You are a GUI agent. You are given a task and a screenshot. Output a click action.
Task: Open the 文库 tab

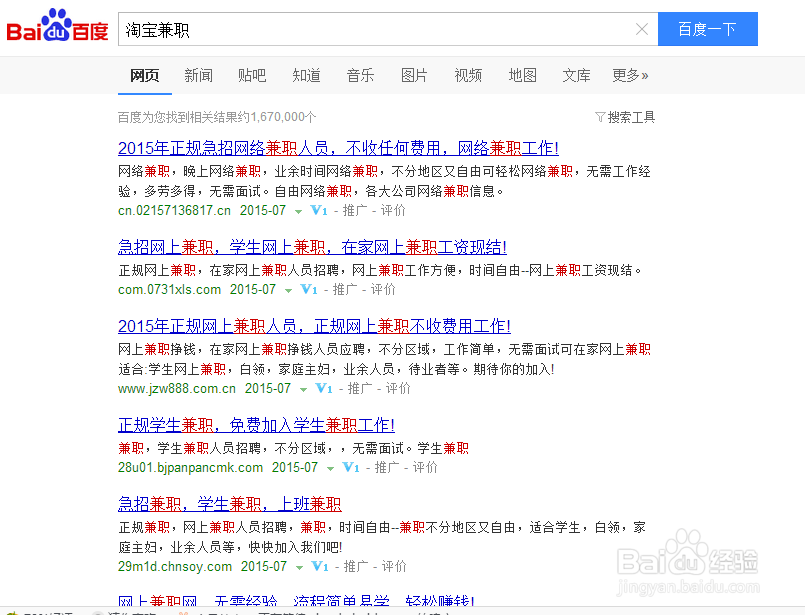[x=577, y=75]
